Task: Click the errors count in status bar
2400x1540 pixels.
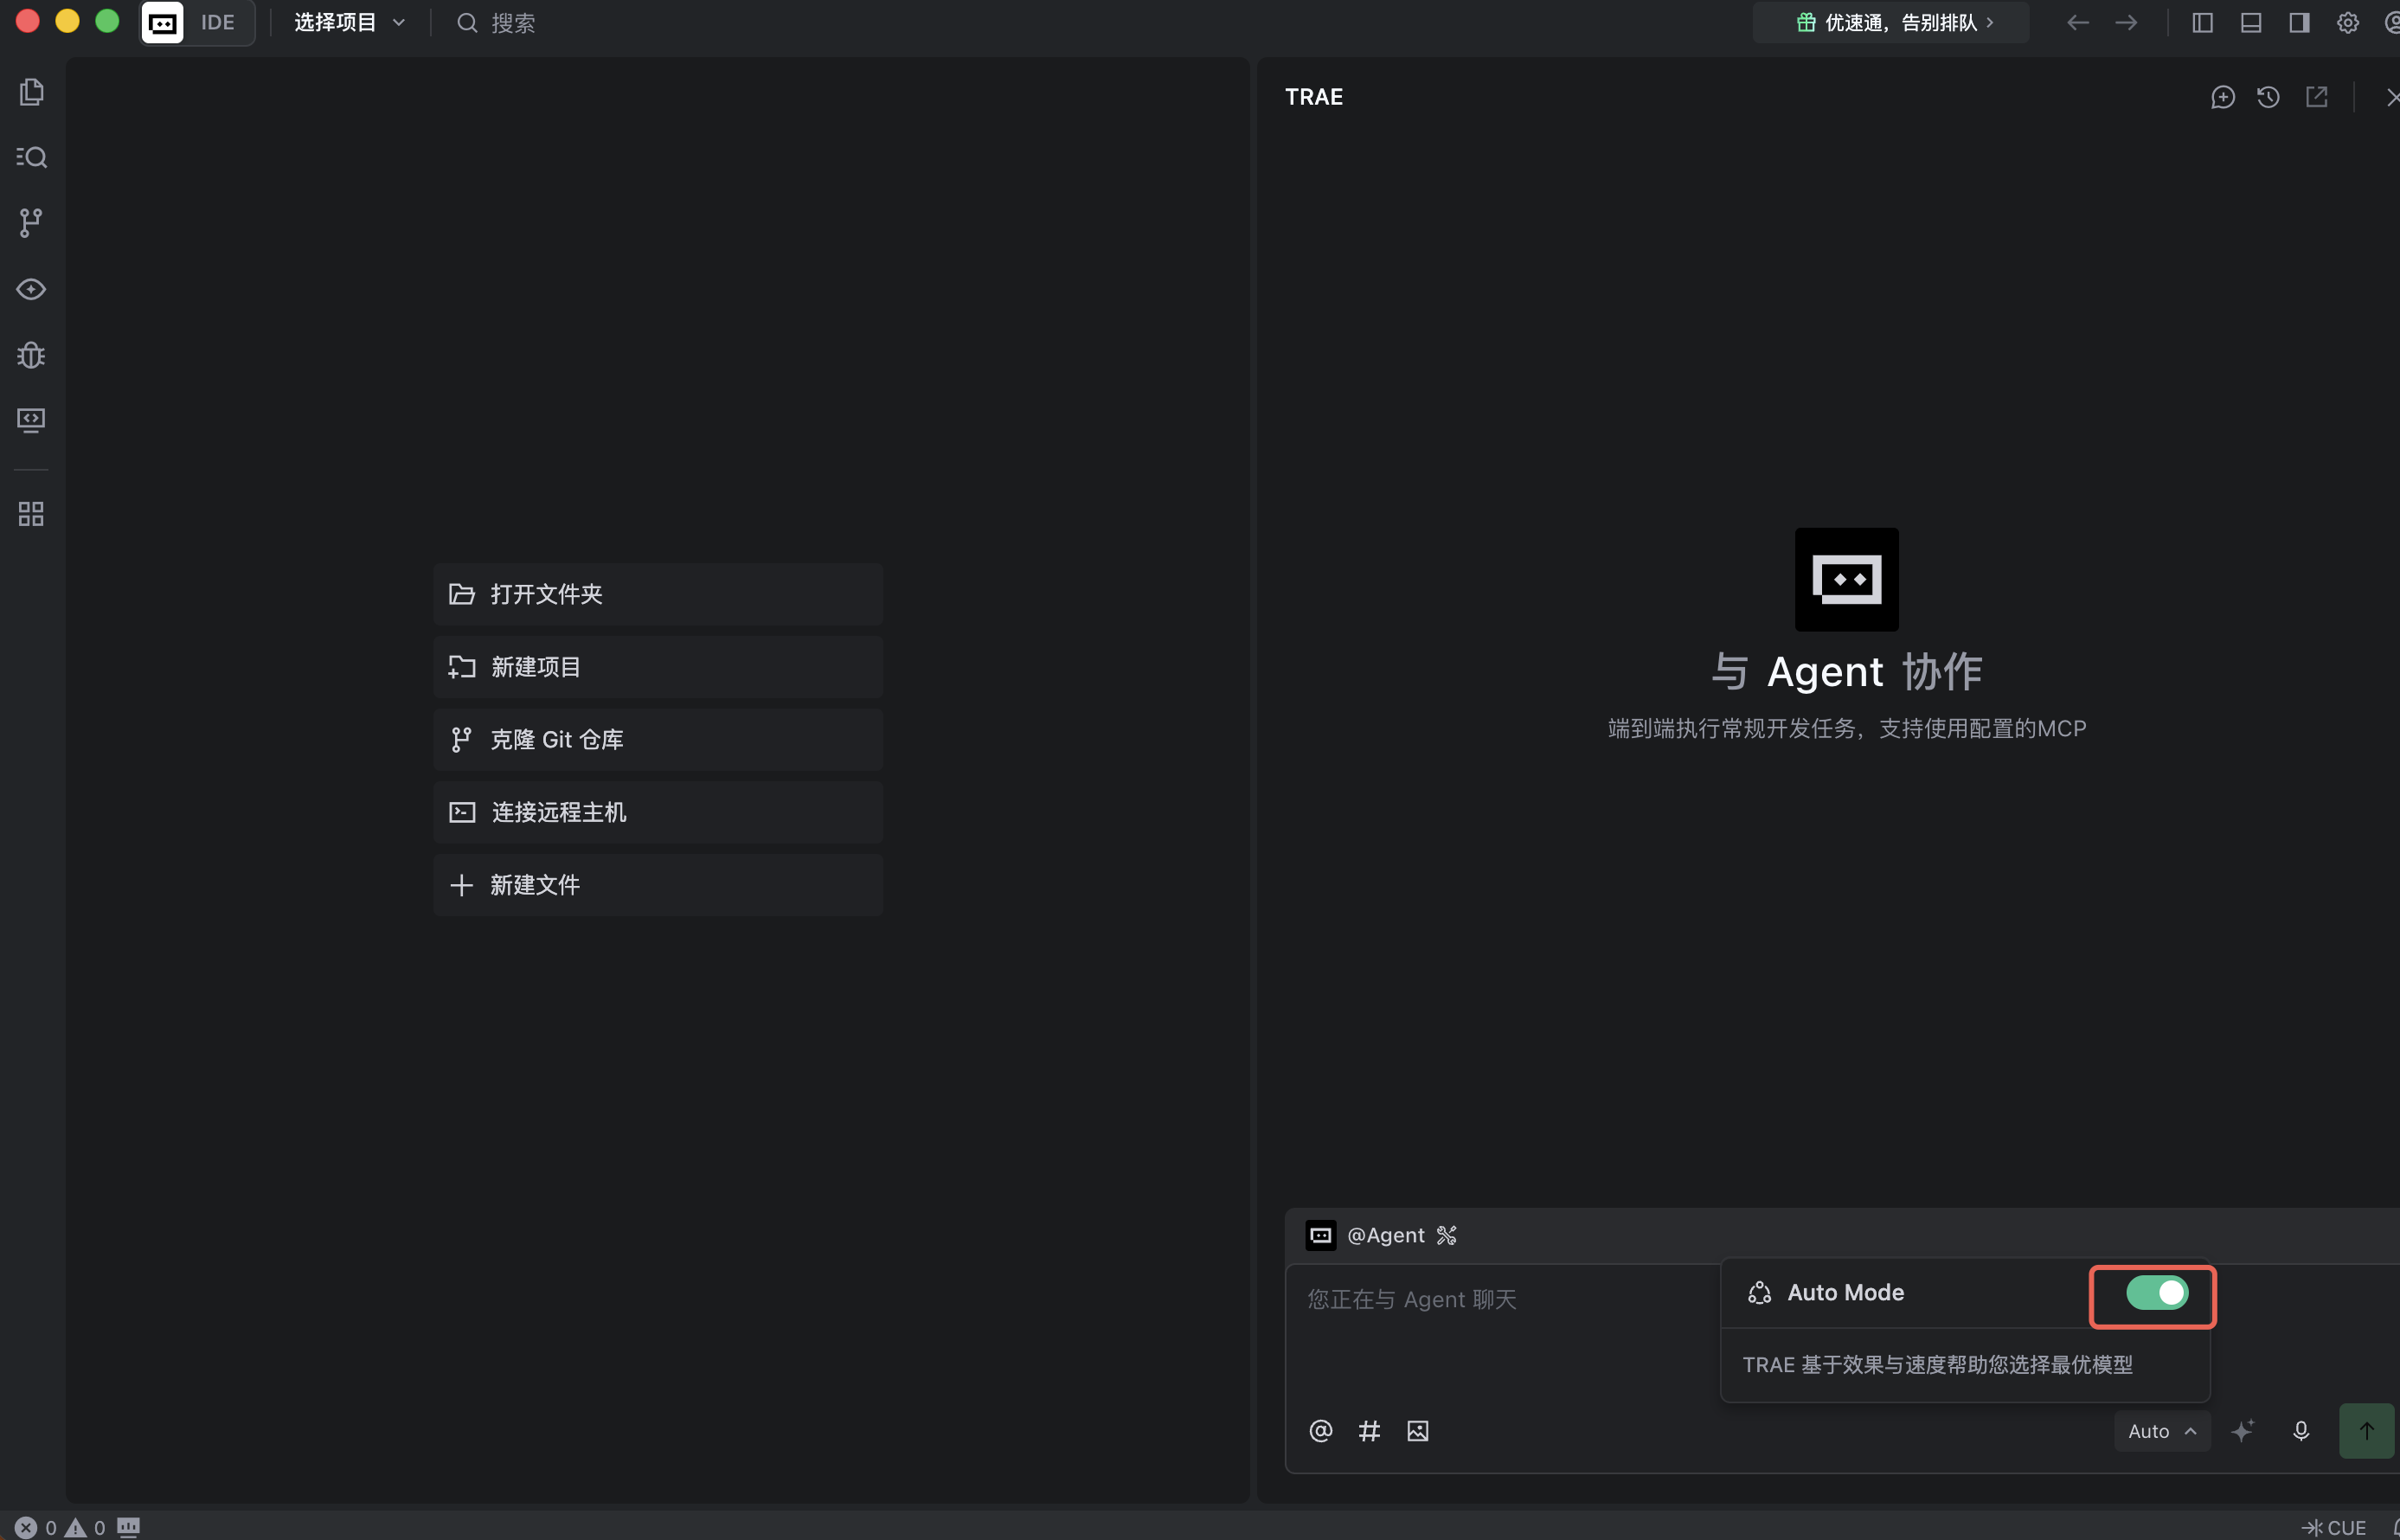Action: 36,1527
